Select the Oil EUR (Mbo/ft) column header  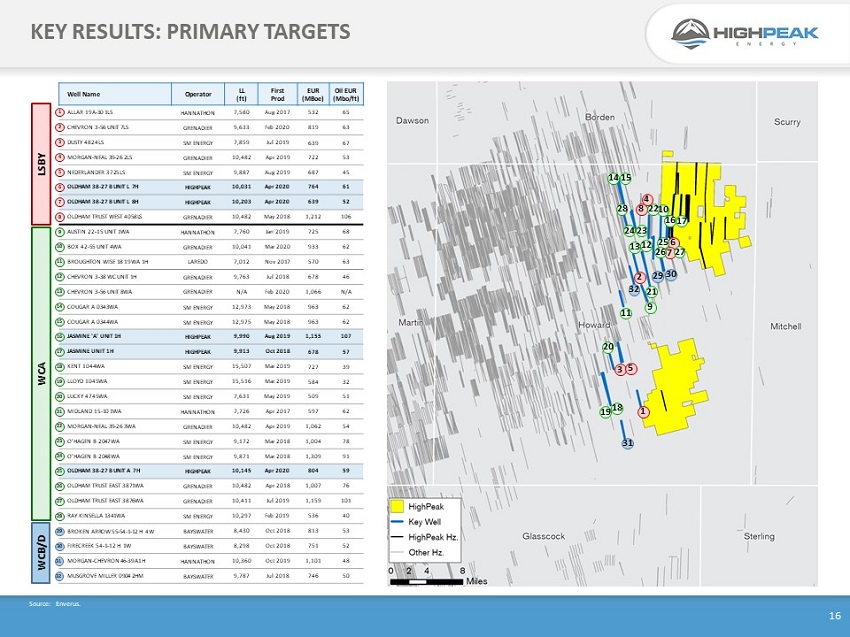[x=346, y=94]
